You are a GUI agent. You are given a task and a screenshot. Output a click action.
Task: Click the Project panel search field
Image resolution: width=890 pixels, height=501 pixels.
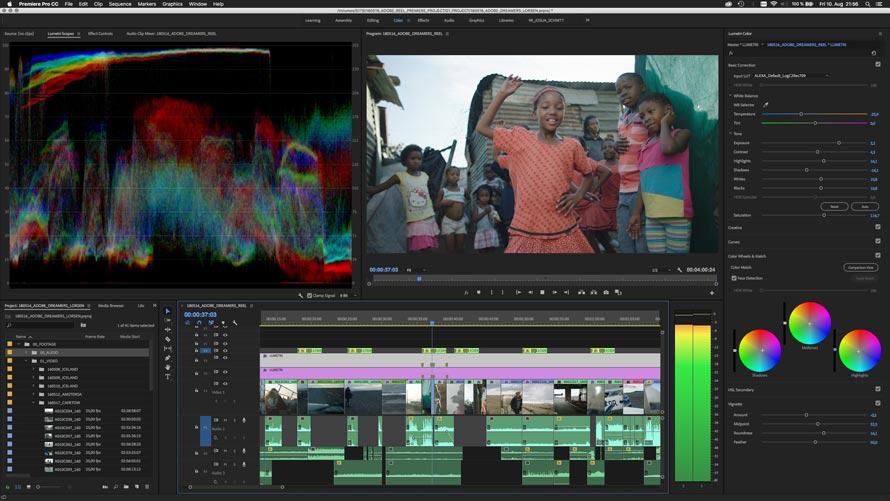click(40, 325)
